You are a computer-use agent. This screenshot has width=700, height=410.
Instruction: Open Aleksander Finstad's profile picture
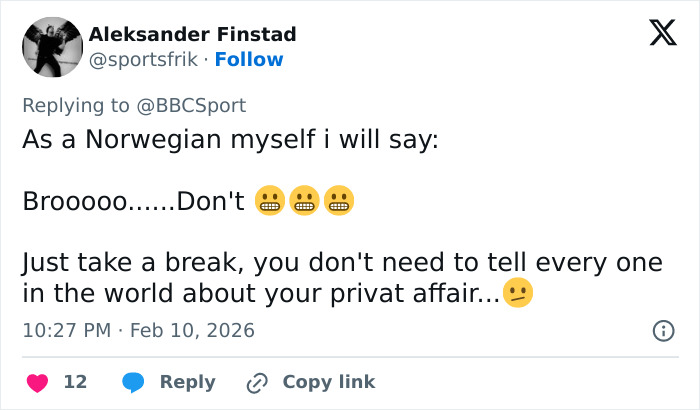pos(52,46)
